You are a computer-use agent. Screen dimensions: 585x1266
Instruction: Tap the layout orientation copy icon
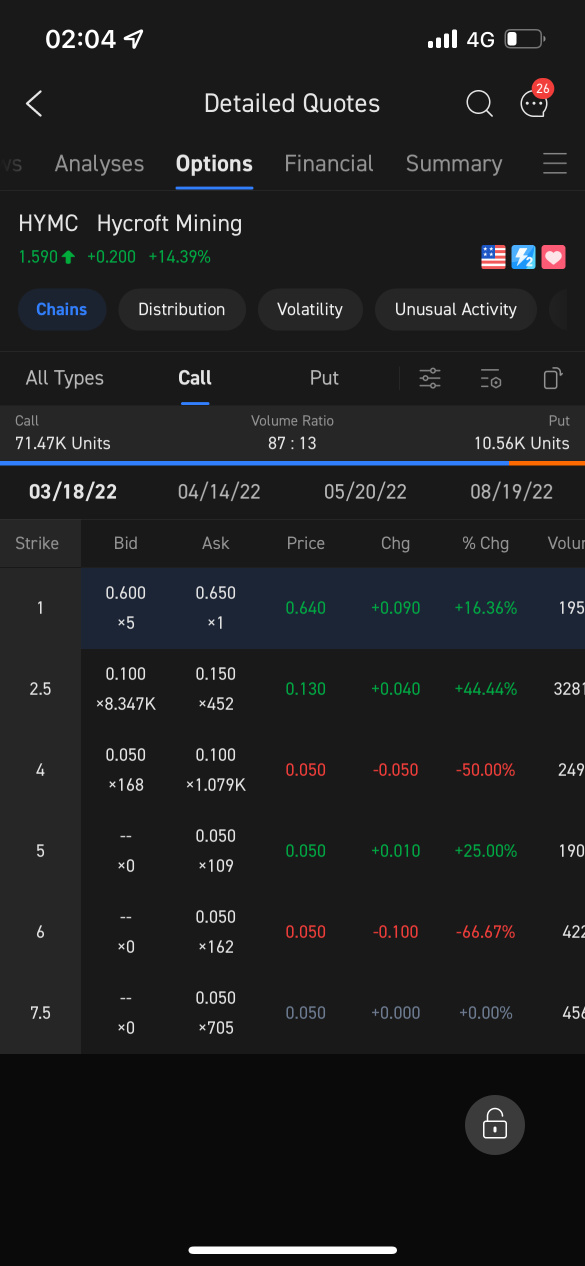pos(552,378)
